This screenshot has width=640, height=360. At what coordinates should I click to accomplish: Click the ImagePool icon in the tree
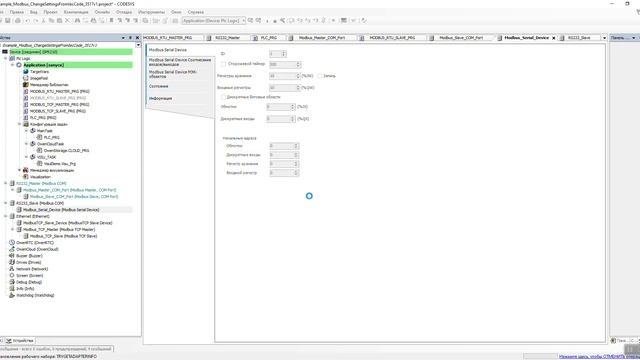pos(26,78)
